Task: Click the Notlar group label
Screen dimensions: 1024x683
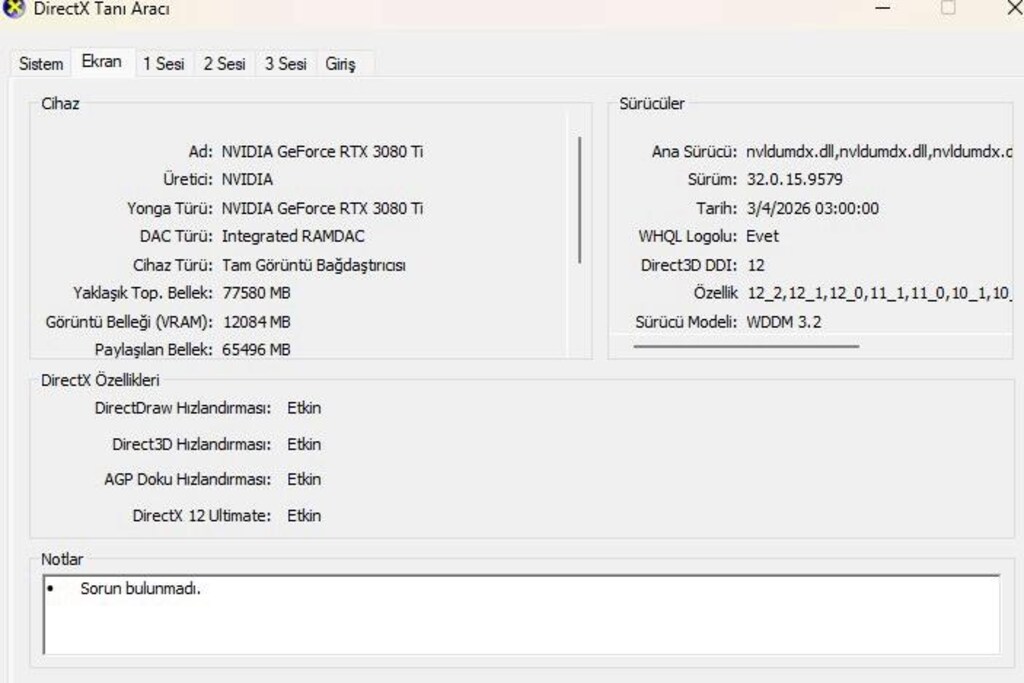Action: (x=62, y=560)
